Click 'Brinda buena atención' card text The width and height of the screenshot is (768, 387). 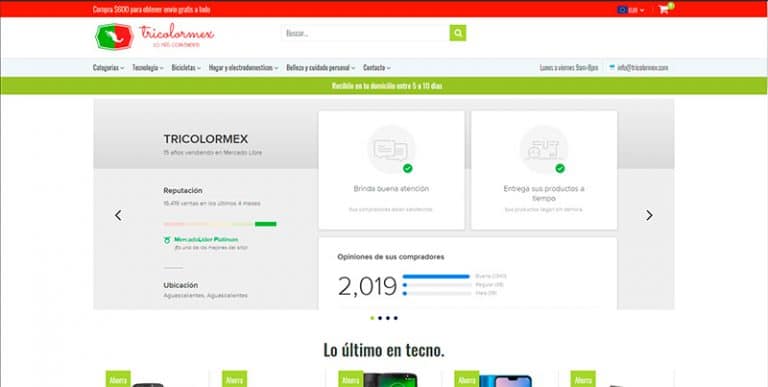coord(391,188)
